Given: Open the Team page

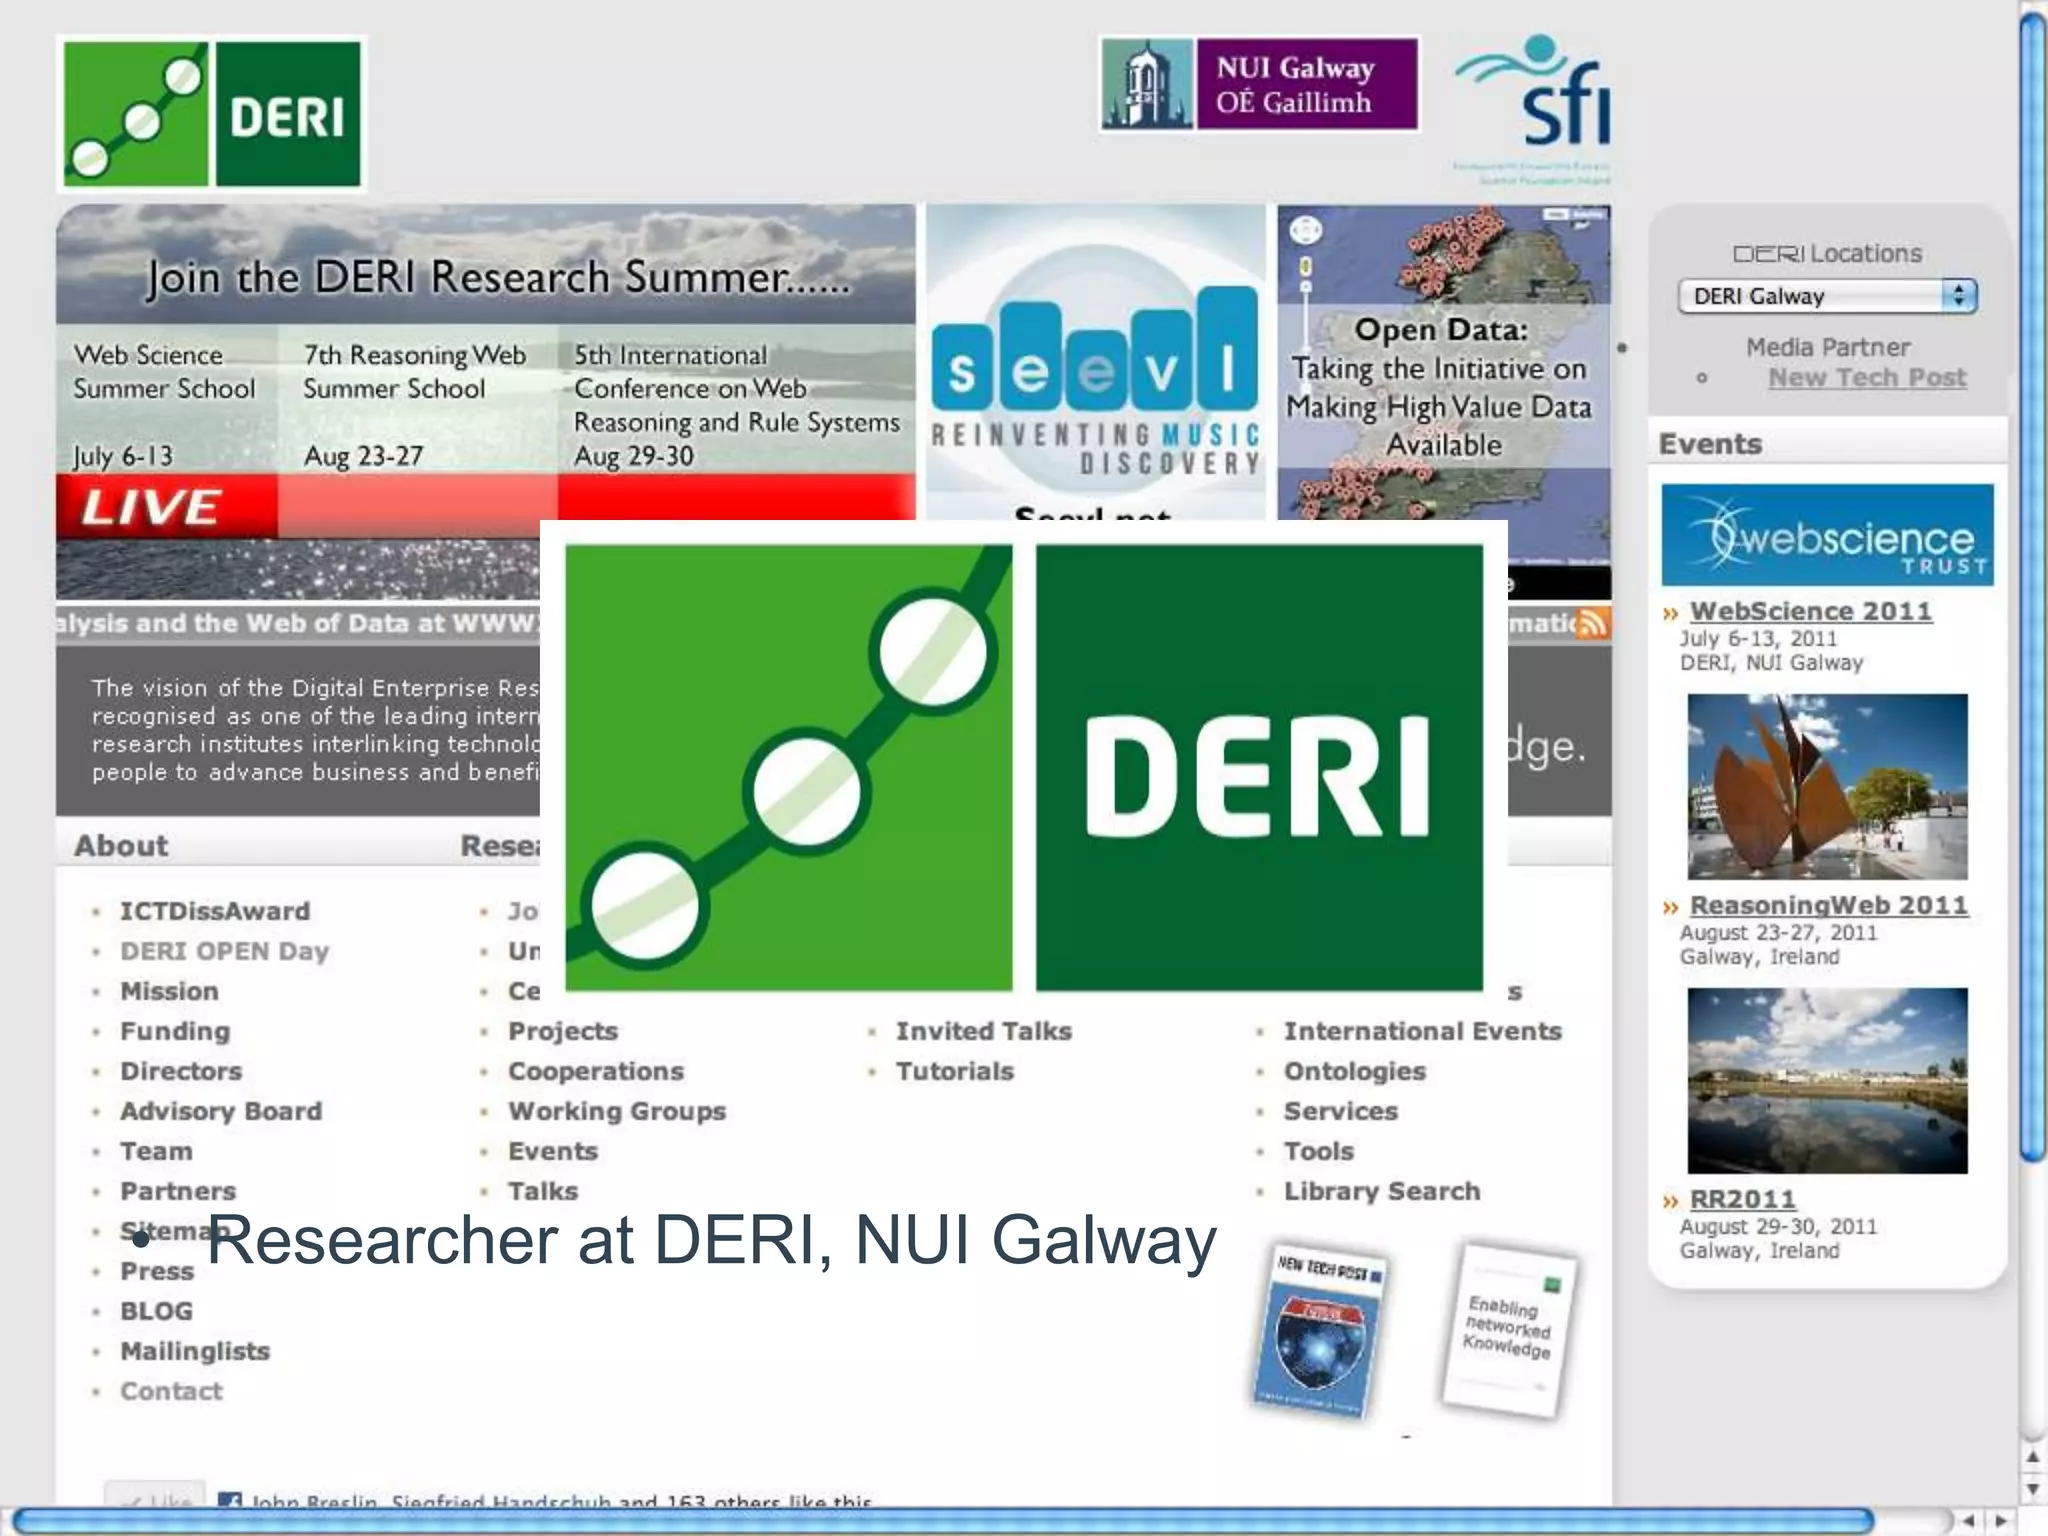Looking at the screenshot, I should pyautogui.click(x=156, y=1151).
